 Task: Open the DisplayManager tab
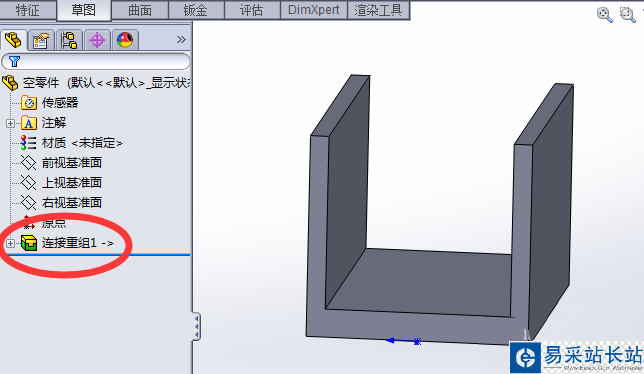point(125,40)
